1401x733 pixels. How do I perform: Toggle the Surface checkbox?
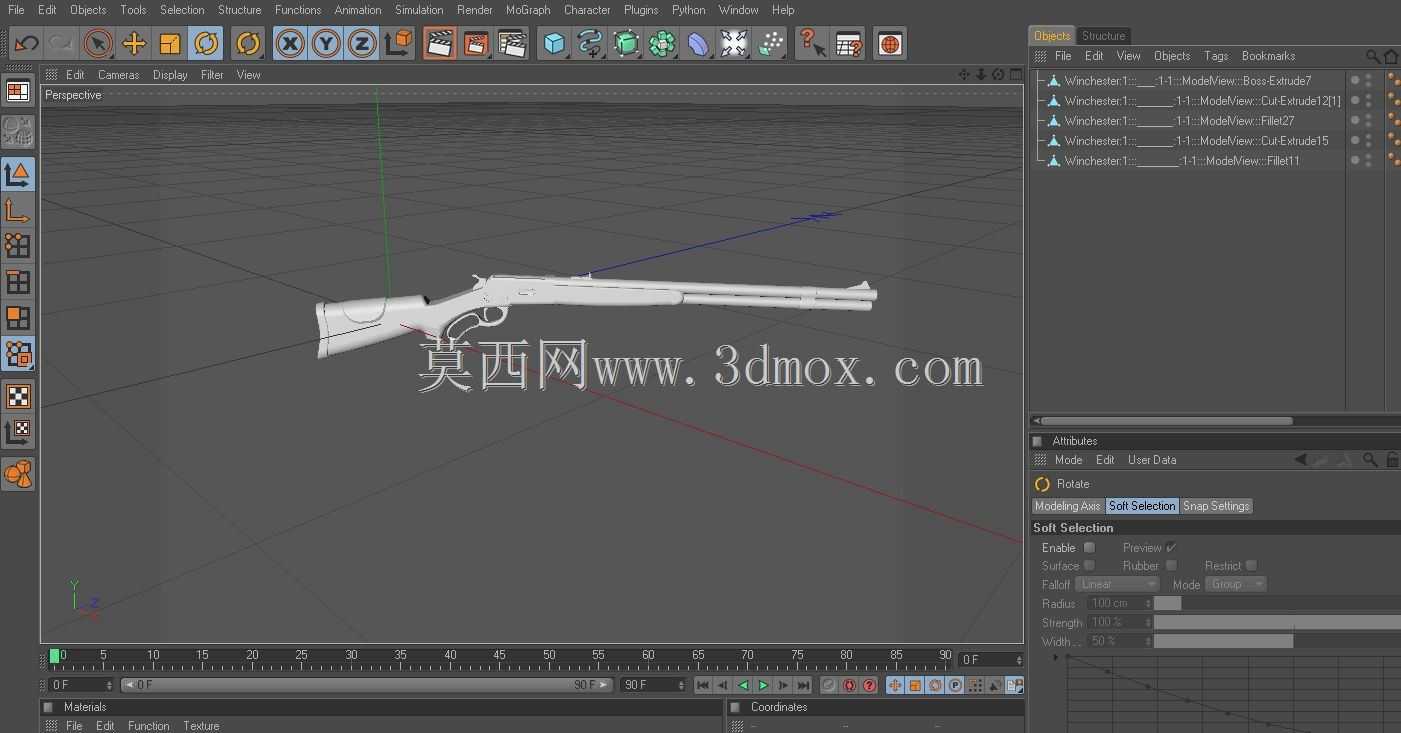click(x=1089, y=566)
